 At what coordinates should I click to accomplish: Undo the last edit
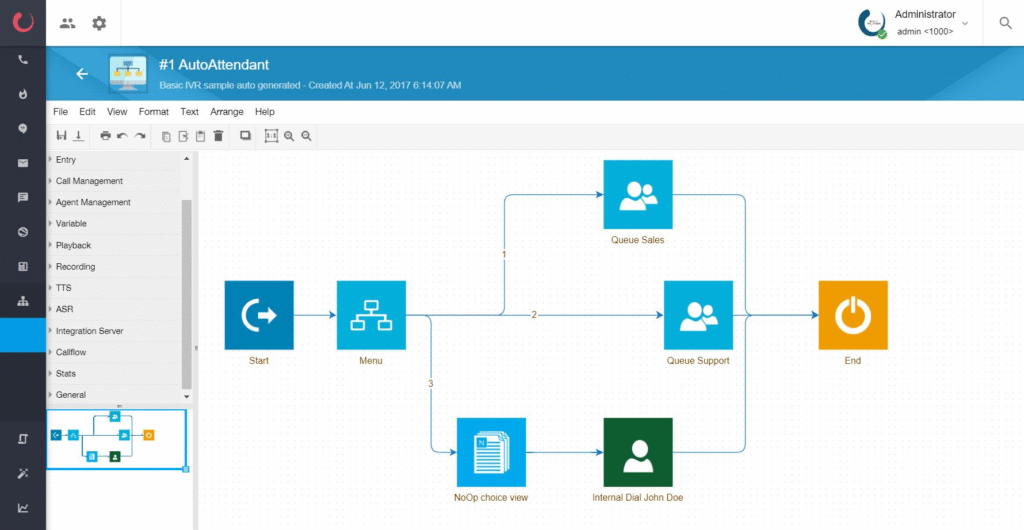point(122,136)
